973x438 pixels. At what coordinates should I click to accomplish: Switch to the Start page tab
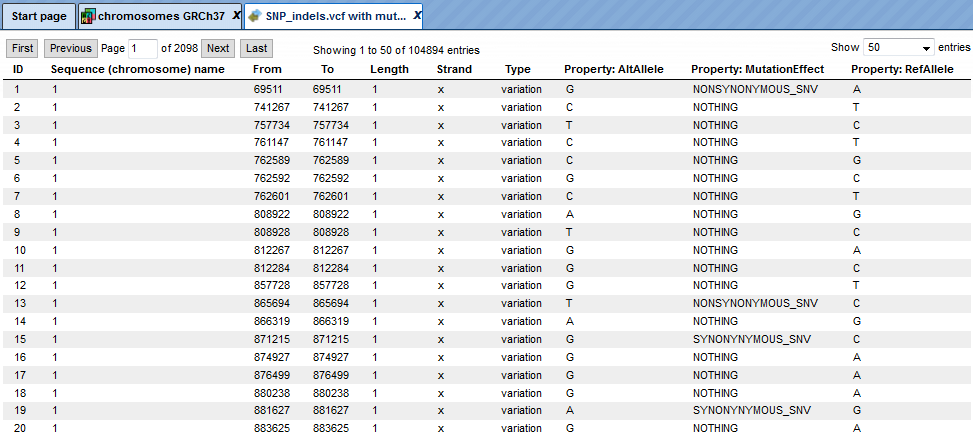39,16
